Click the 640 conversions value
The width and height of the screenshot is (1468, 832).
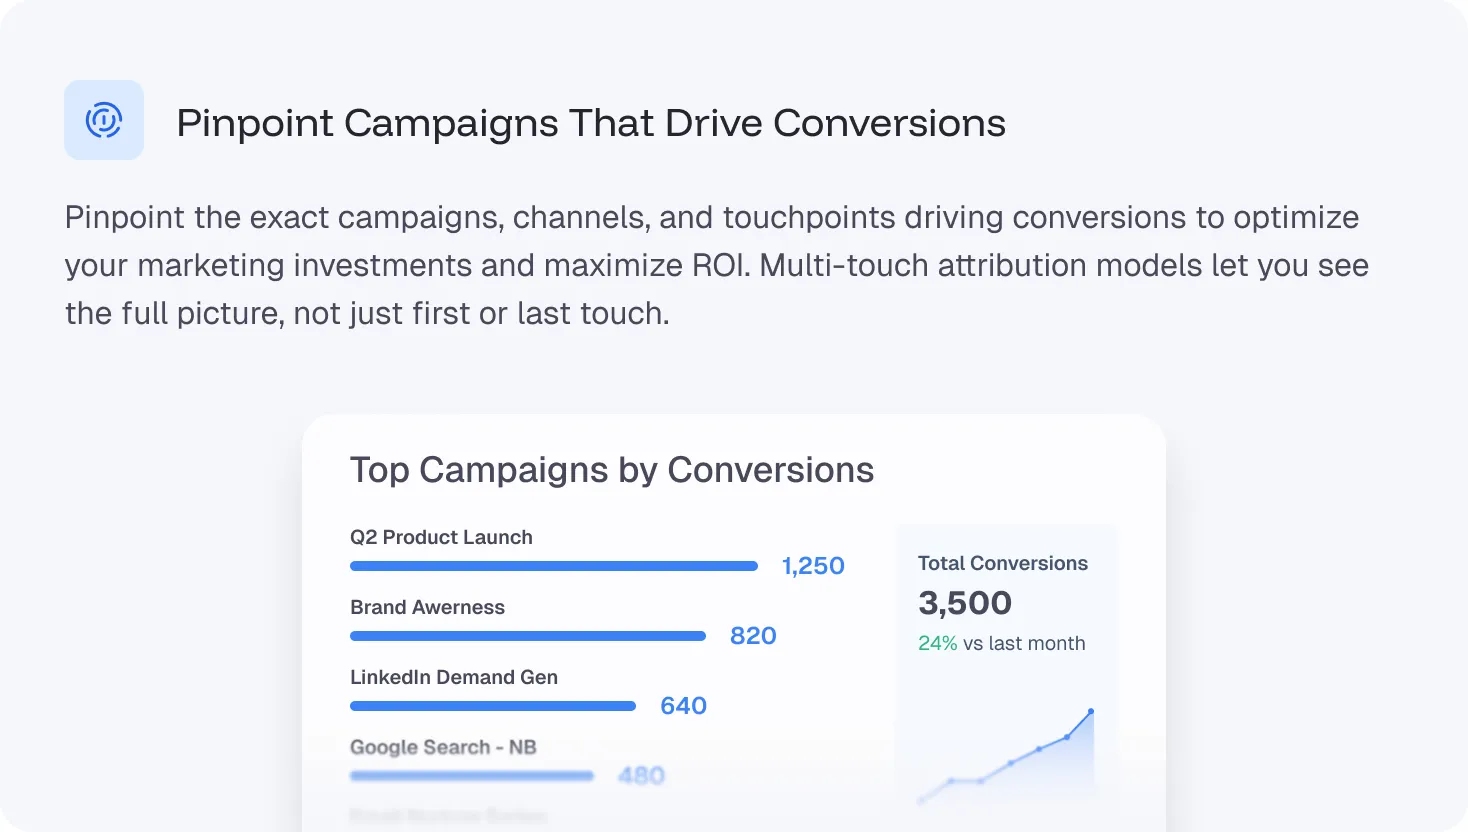pos(683,706)
